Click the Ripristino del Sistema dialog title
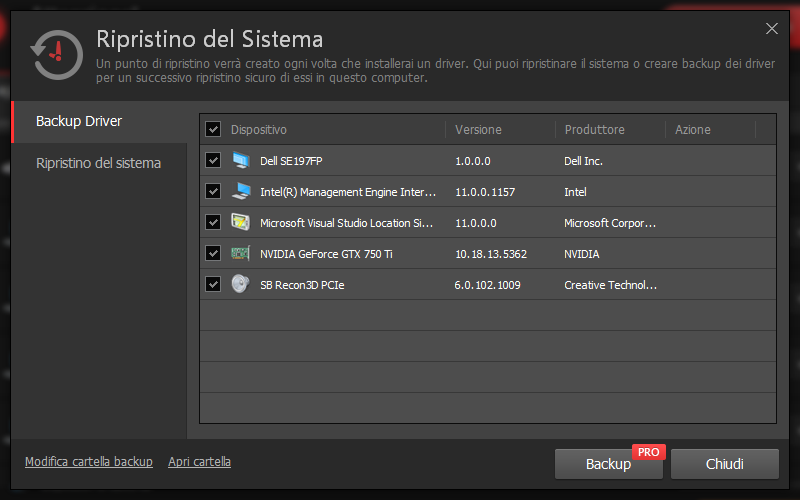 click(x=209, y=39)
